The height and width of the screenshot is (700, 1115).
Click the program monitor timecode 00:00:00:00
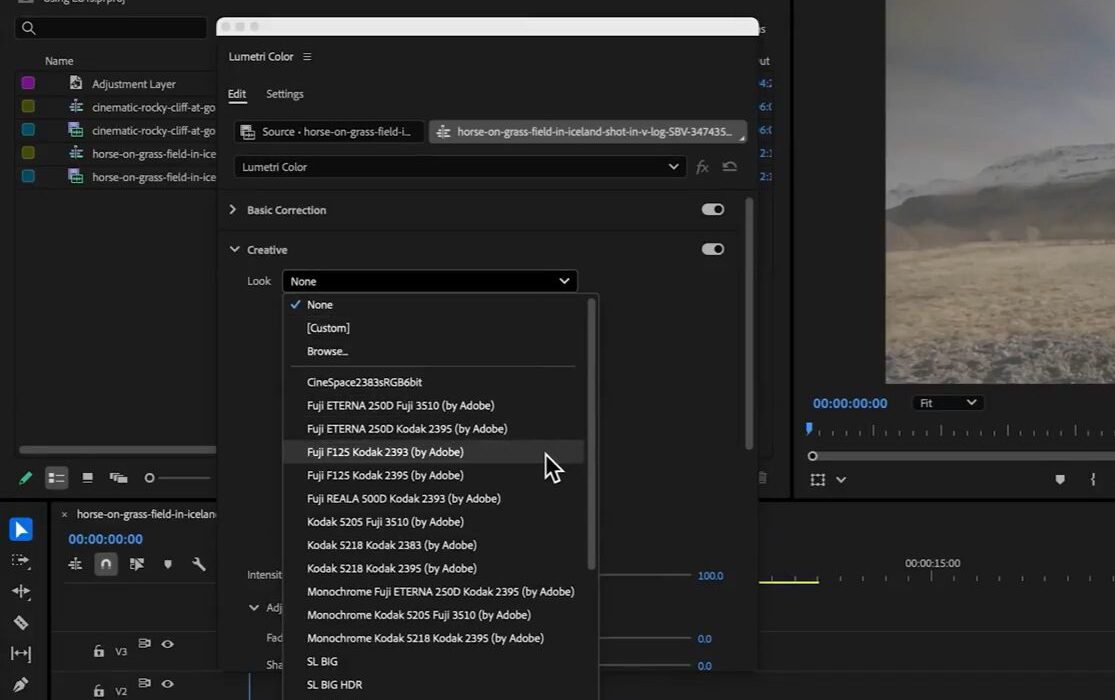(850, 403)
